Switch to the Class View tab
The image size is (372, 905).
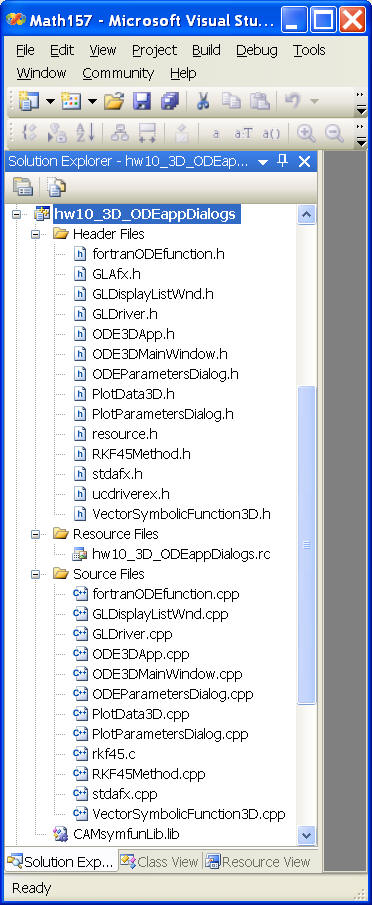[x=160, y=862]
